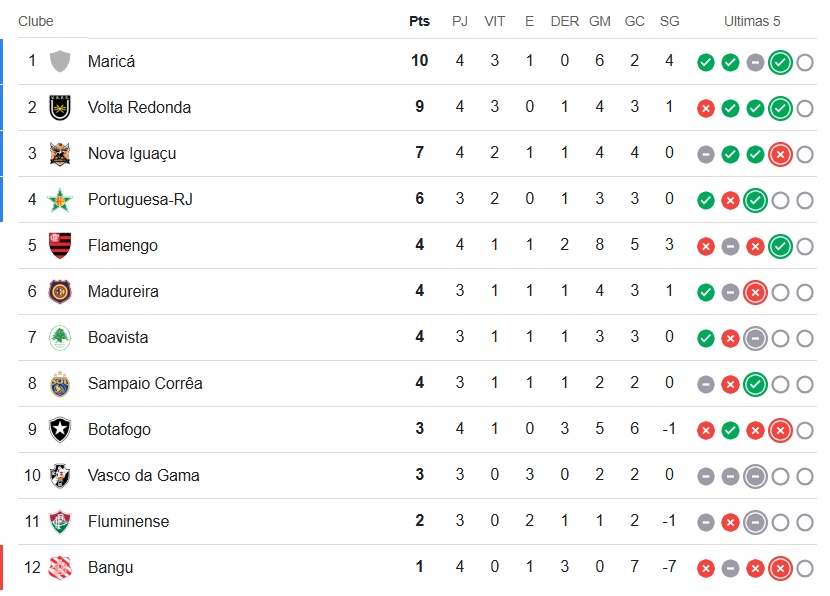The width and height of the screenshot is (830, 596).
Task: Click the SG column header
Action: coord(669,21)
